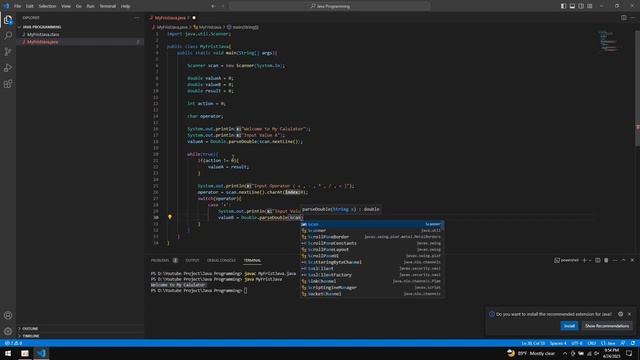Screen dimensions: 640x360
Task: Switch to the OUTPUT panel tab
Action: click(x=192, y=260)
